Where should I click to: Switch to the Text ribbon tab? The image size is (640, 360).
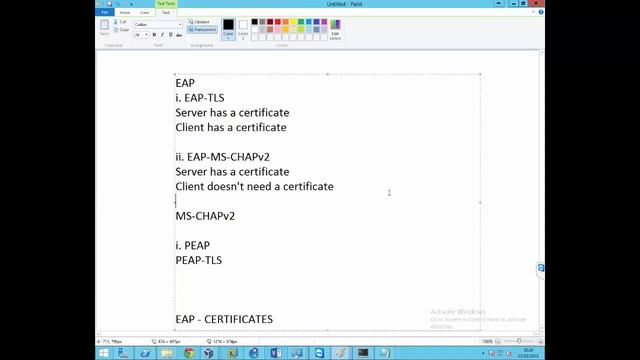tap(166, 13)
